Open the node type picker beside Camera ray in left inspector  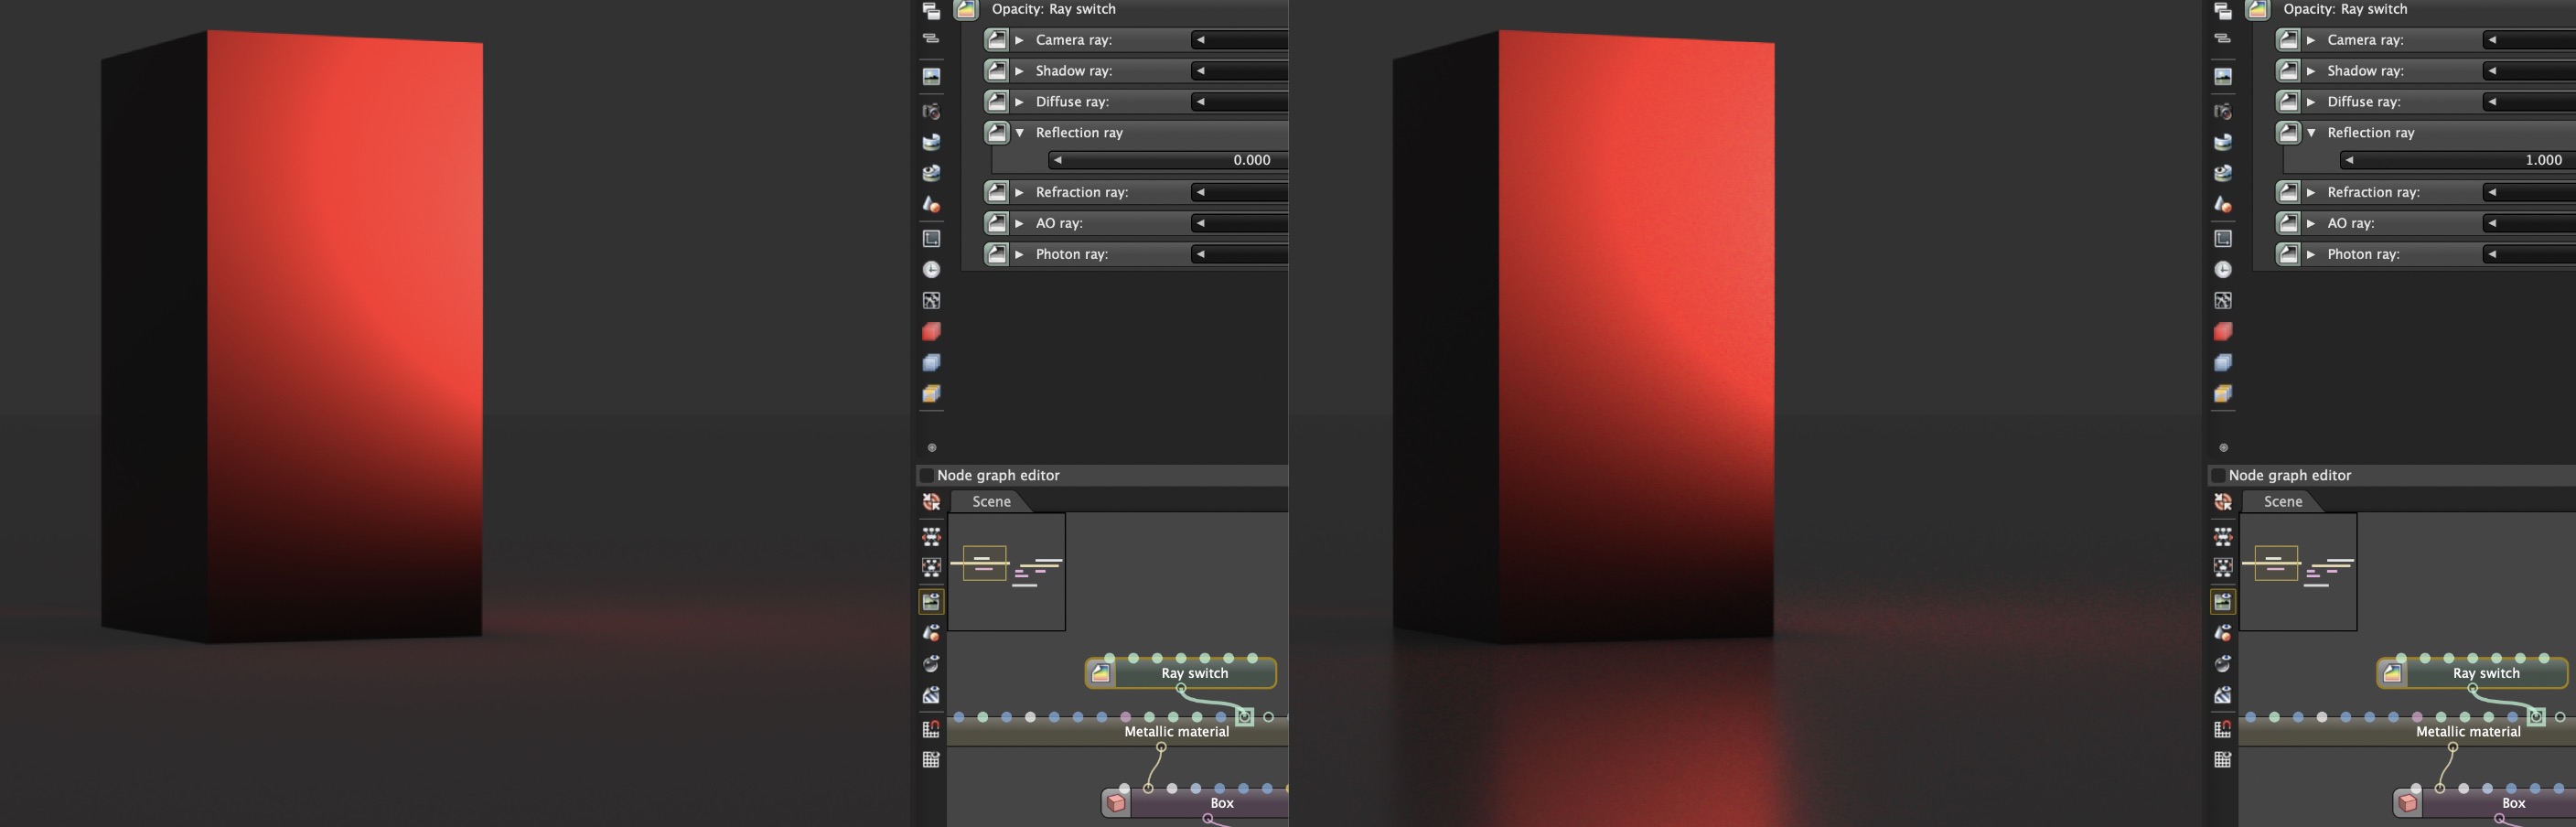(x=996, y=40)
